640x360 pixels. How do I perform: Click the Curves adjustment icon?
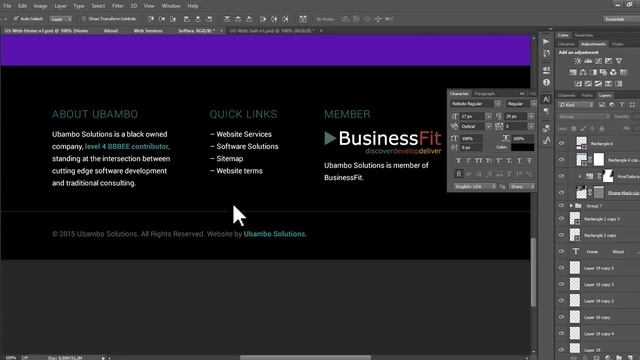[x=598, y=61]
